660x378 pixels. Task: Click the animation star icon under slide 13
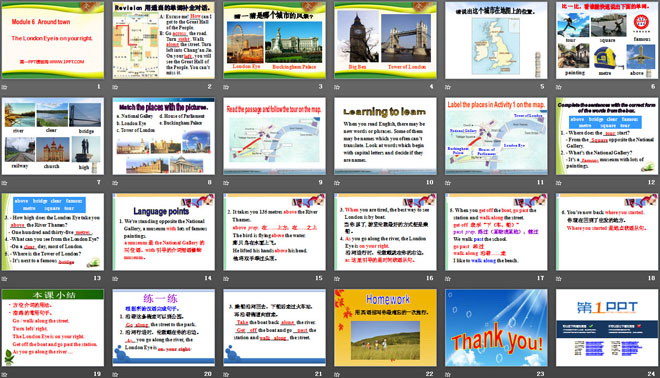5,278
